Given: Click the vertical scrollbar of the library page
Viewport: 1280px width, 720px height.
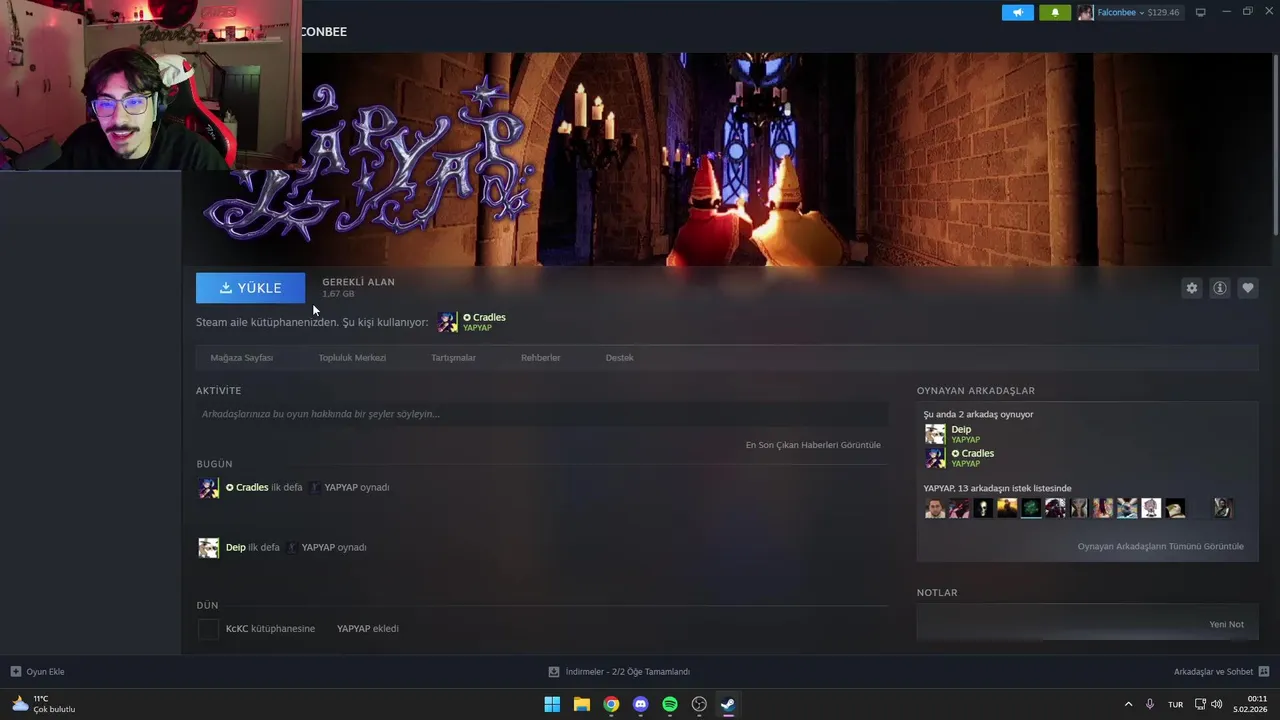Looking at the screenshot, I should click(x=1274, y=145).
